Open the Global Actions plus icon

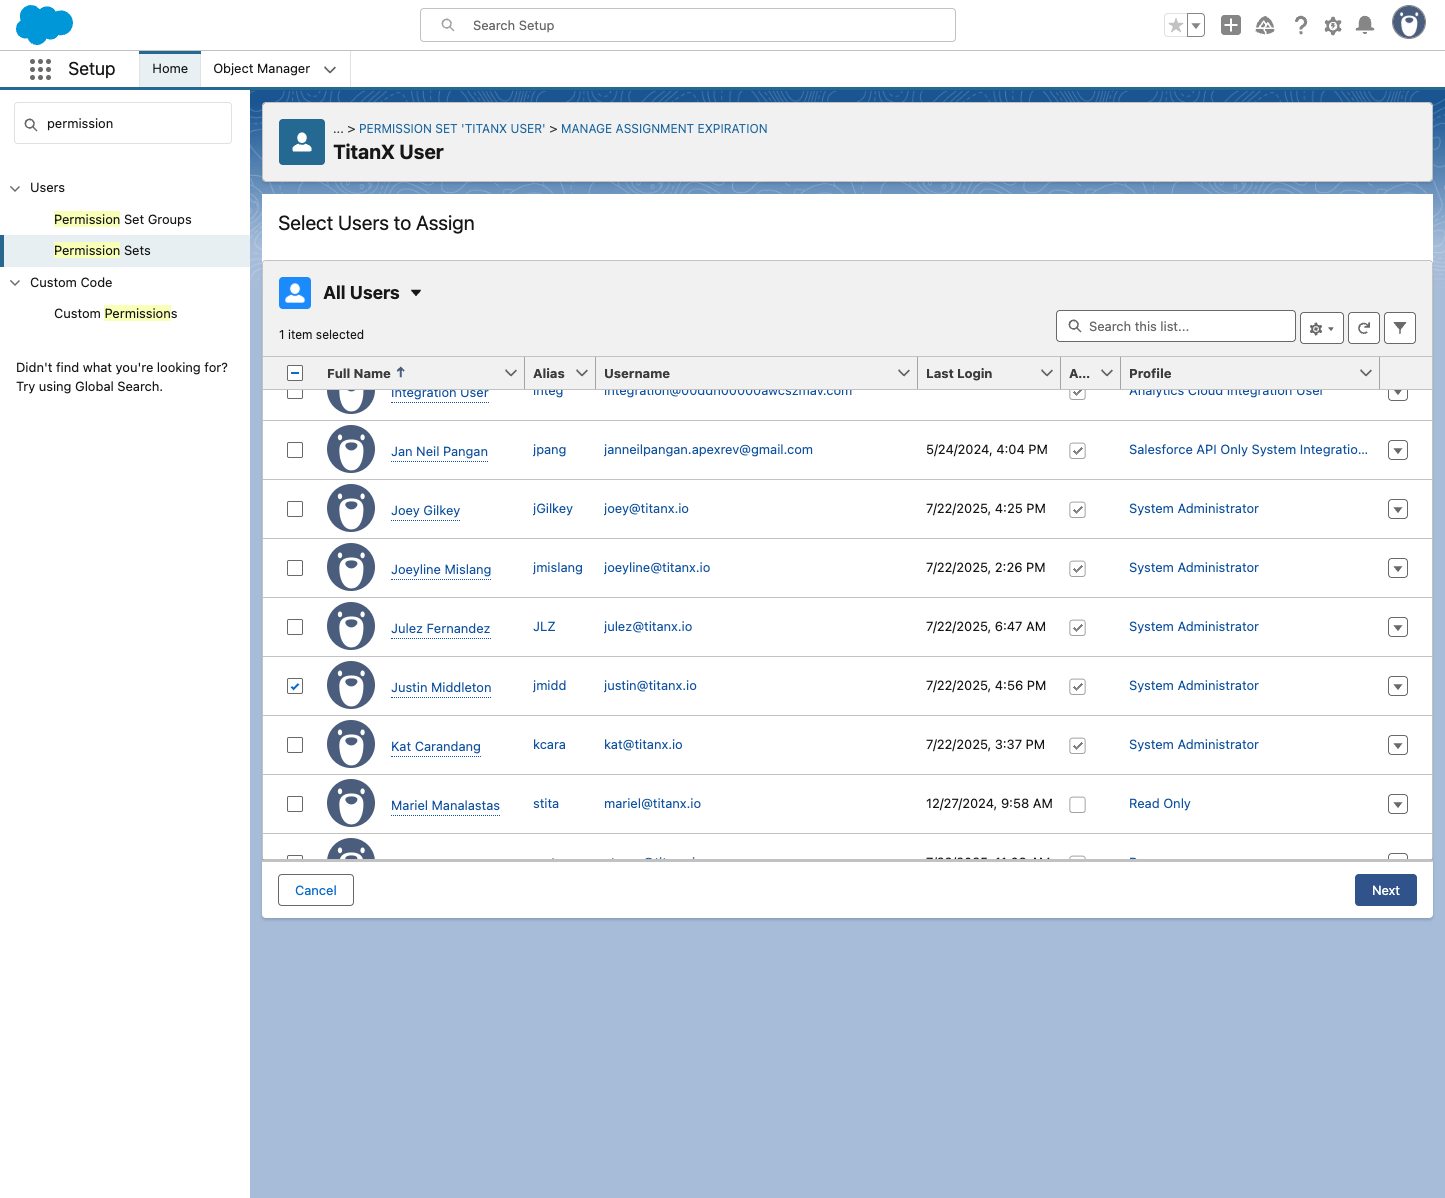click(x=1231, y=25)
